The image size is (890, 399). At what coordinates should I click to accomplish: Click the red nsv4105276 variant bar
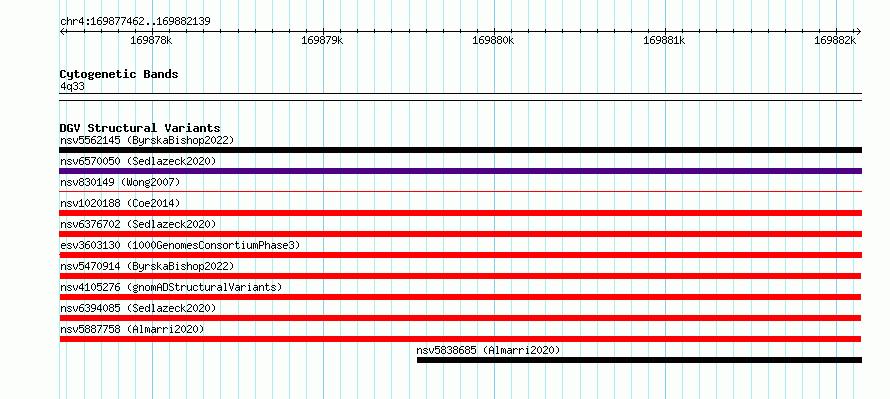460,297
